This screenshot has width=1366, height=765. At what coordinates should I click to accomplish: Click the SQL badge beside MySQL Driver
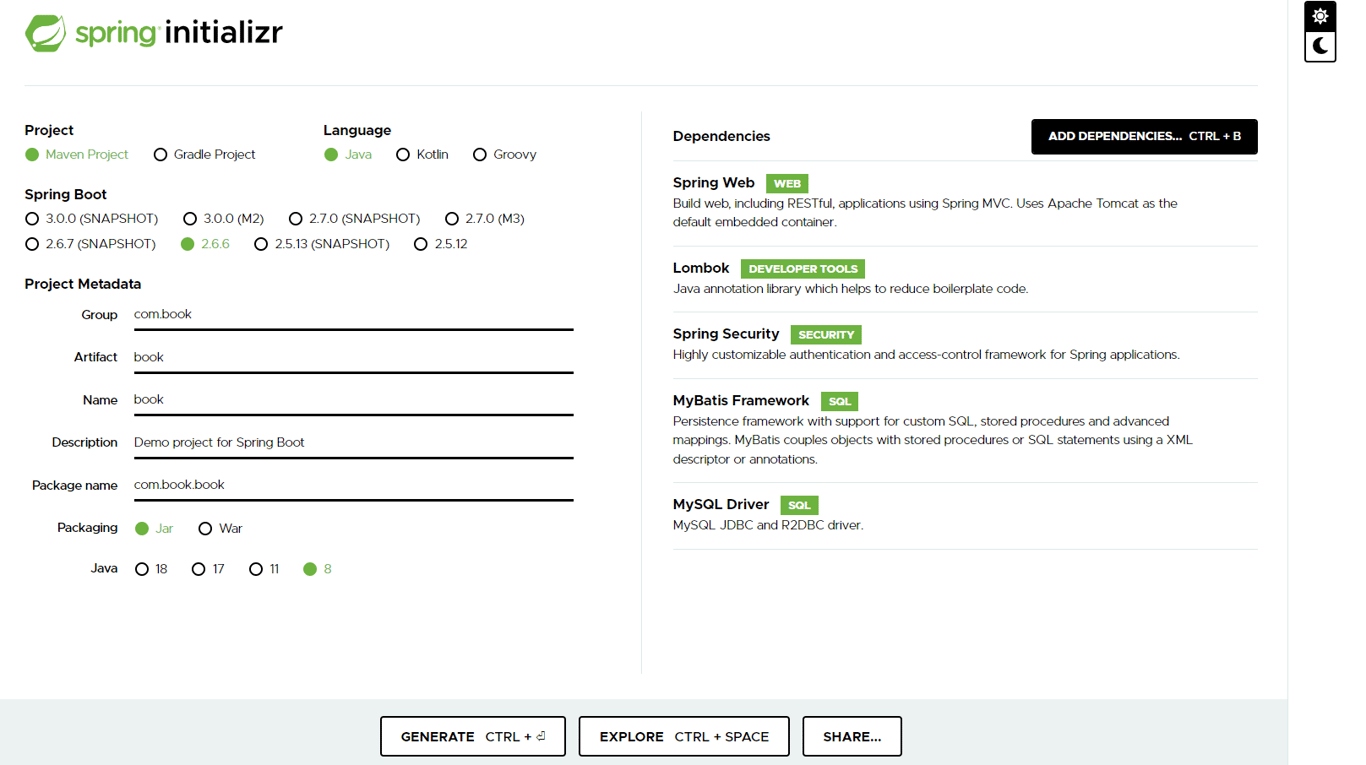(x=799, y=505)
